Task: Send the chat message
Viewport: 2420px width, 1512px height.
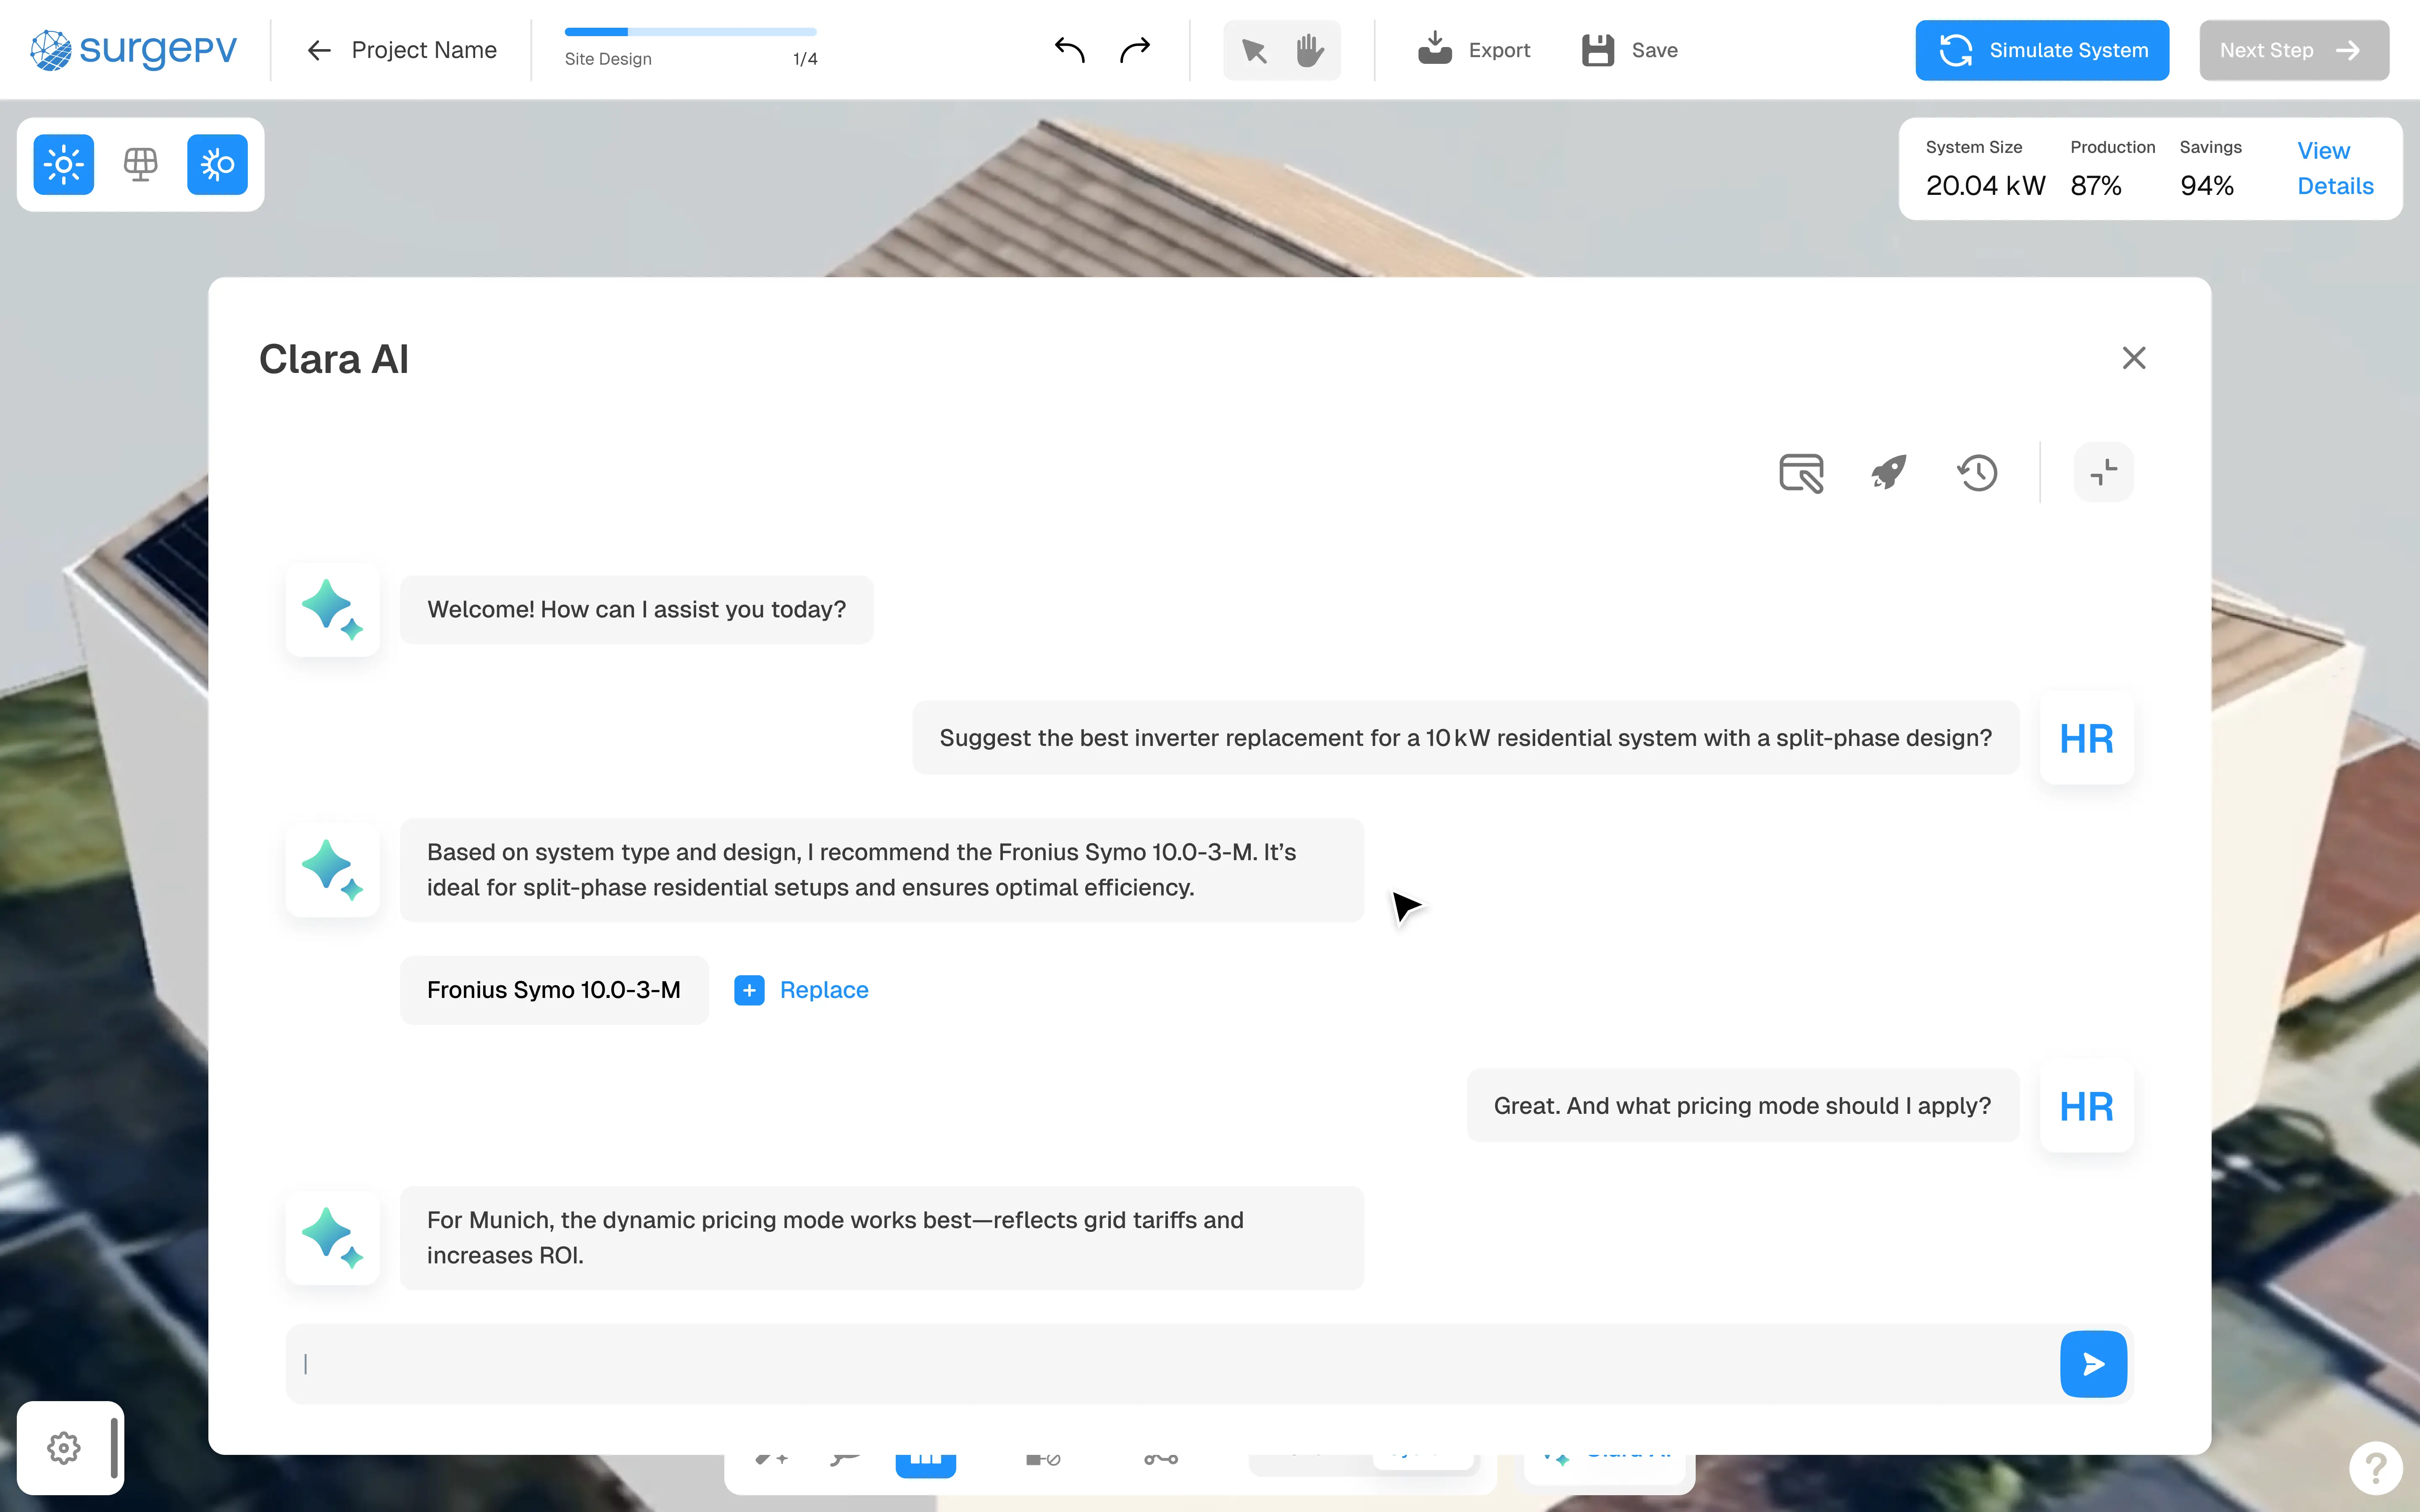Action: click(2093, 1364)
